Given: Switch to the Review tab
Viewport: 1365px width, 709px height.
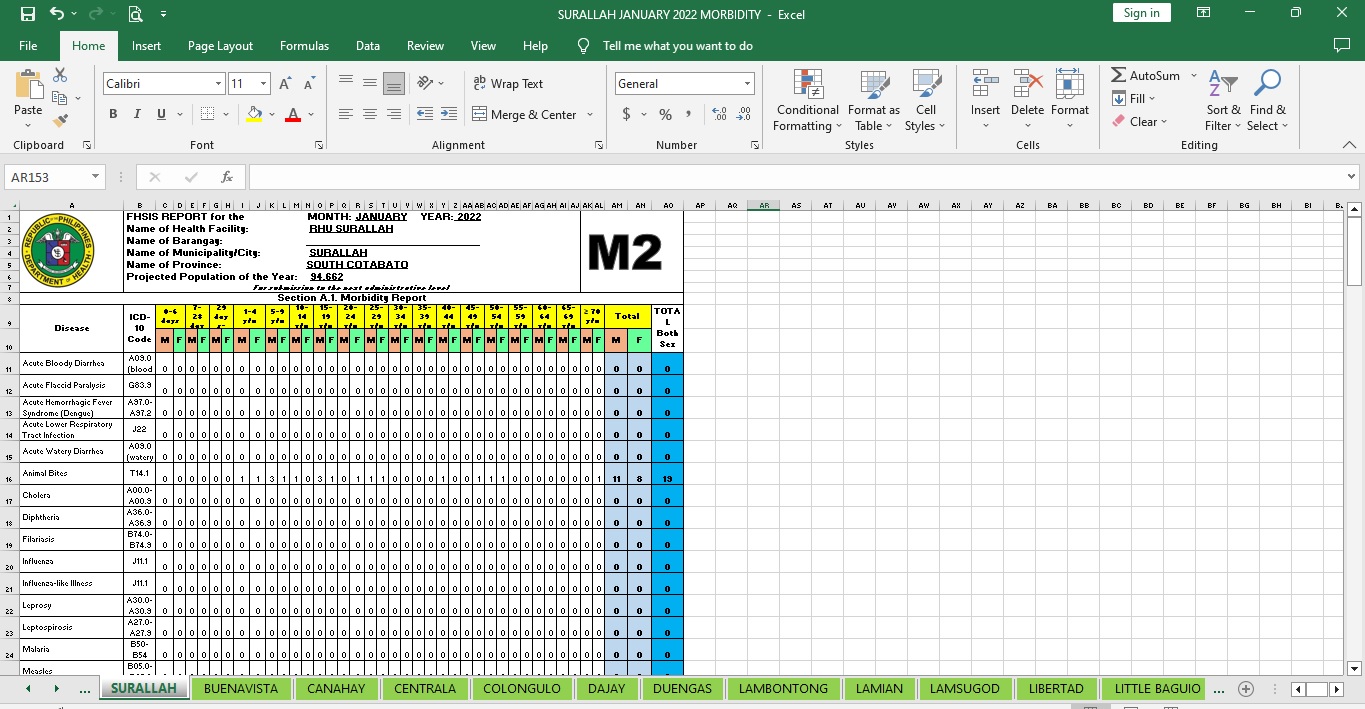Looking at the screenshot, I should (x=425, y=46).
